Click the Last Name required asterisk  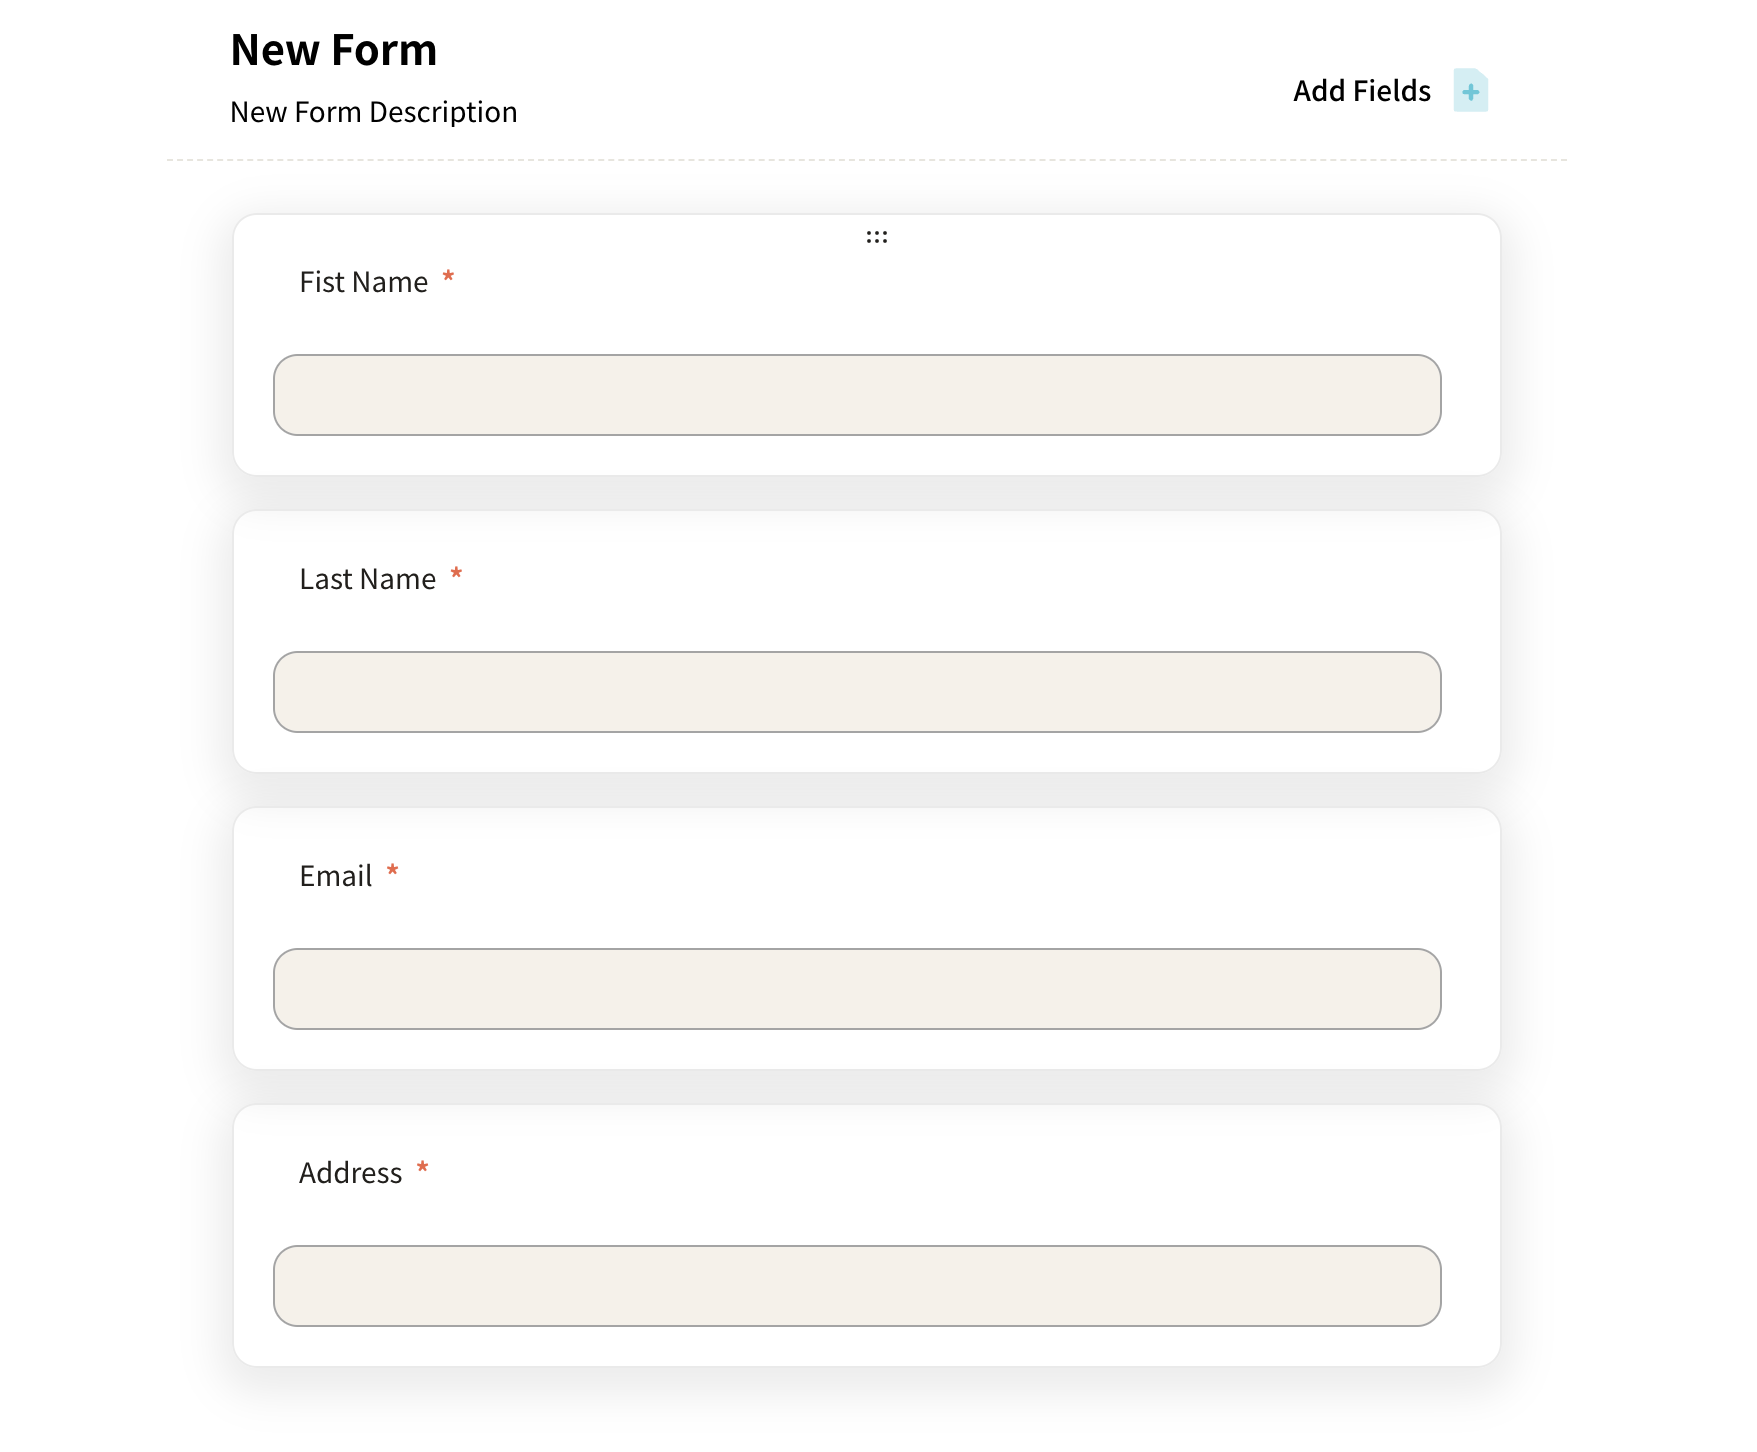[x=456, y=574]
